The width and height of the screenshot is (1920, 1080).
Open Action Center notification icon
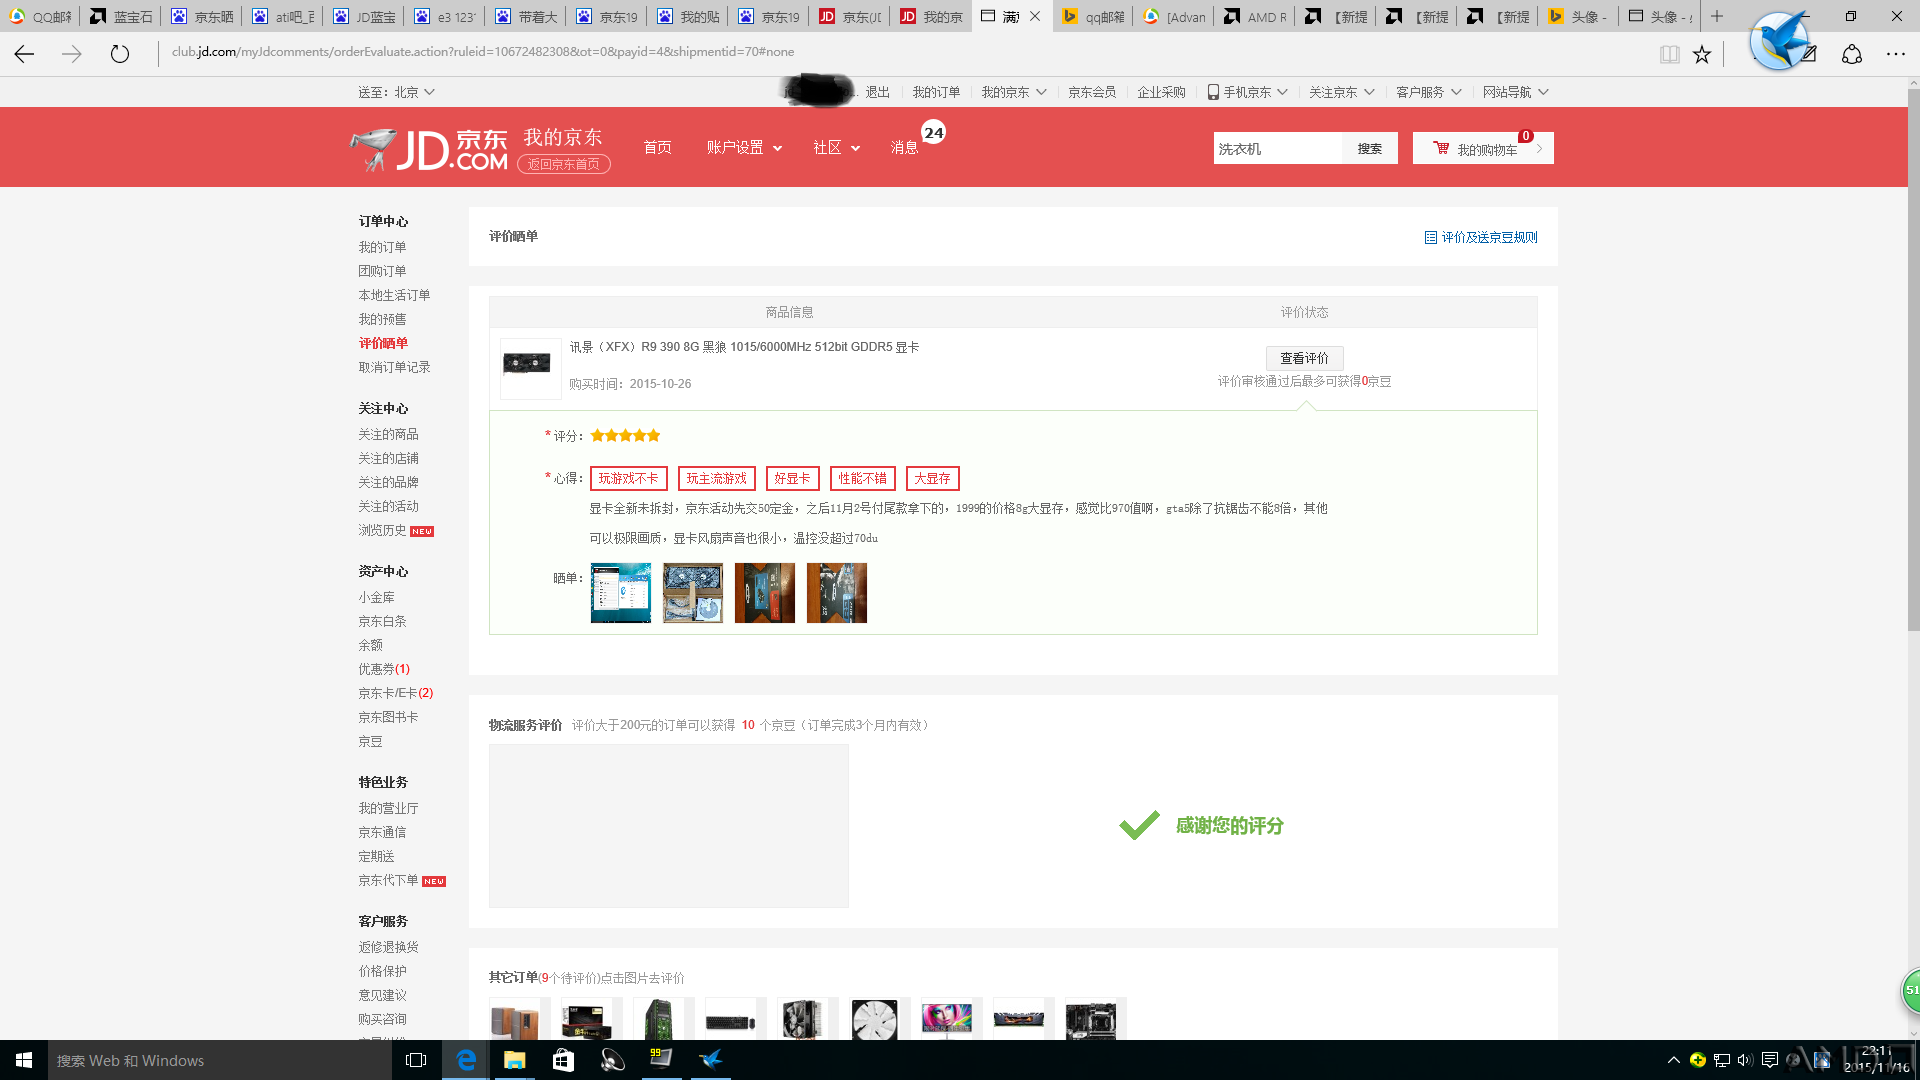[x=1769, y=1060]
